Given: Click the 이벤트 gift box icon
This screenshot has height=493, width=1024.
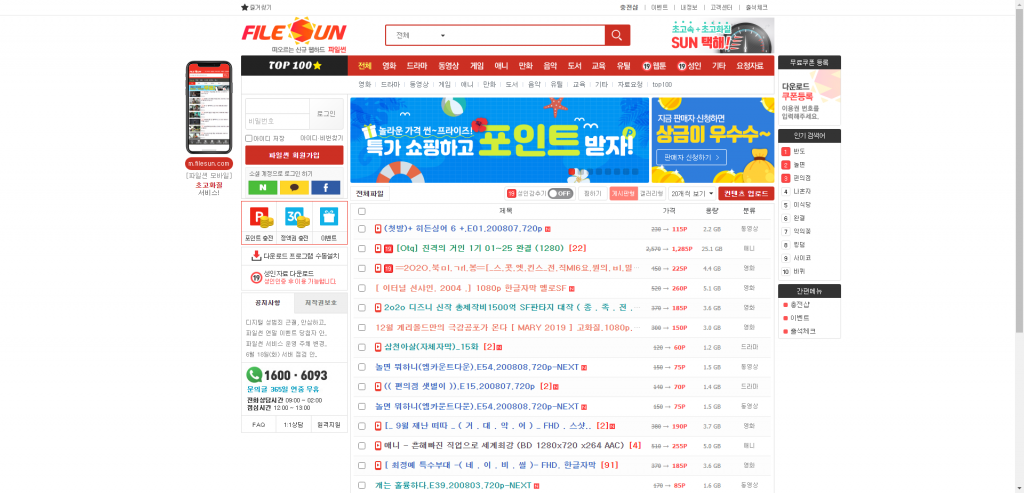Looking at the screenshot, I should coord(328,217).
